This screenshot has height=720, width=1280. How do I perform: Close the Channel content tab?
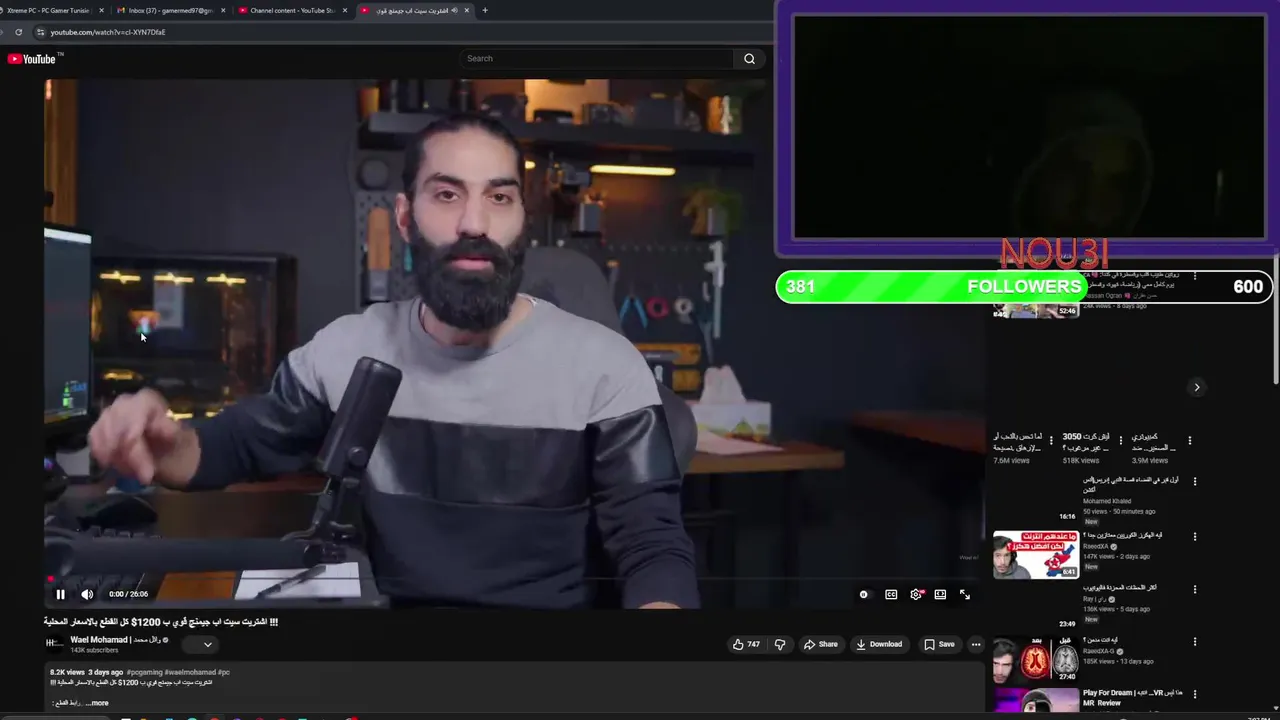coord(345,10)
